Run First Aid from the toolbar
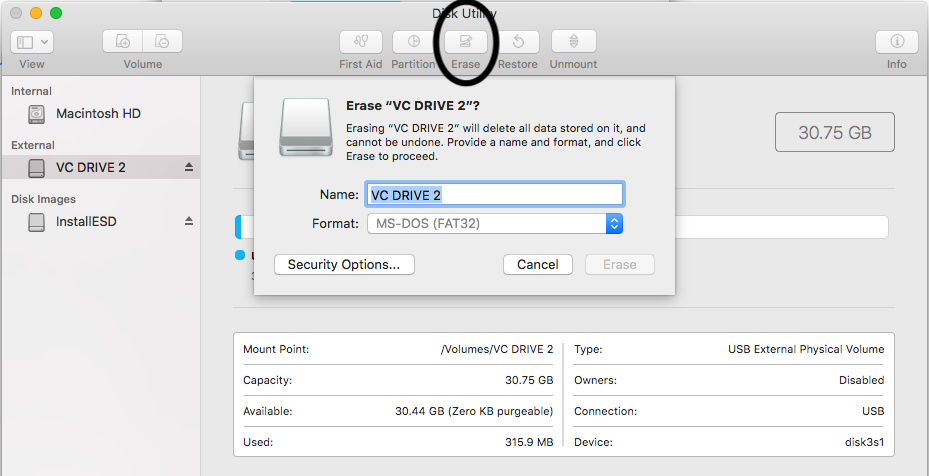 point(360,41)
